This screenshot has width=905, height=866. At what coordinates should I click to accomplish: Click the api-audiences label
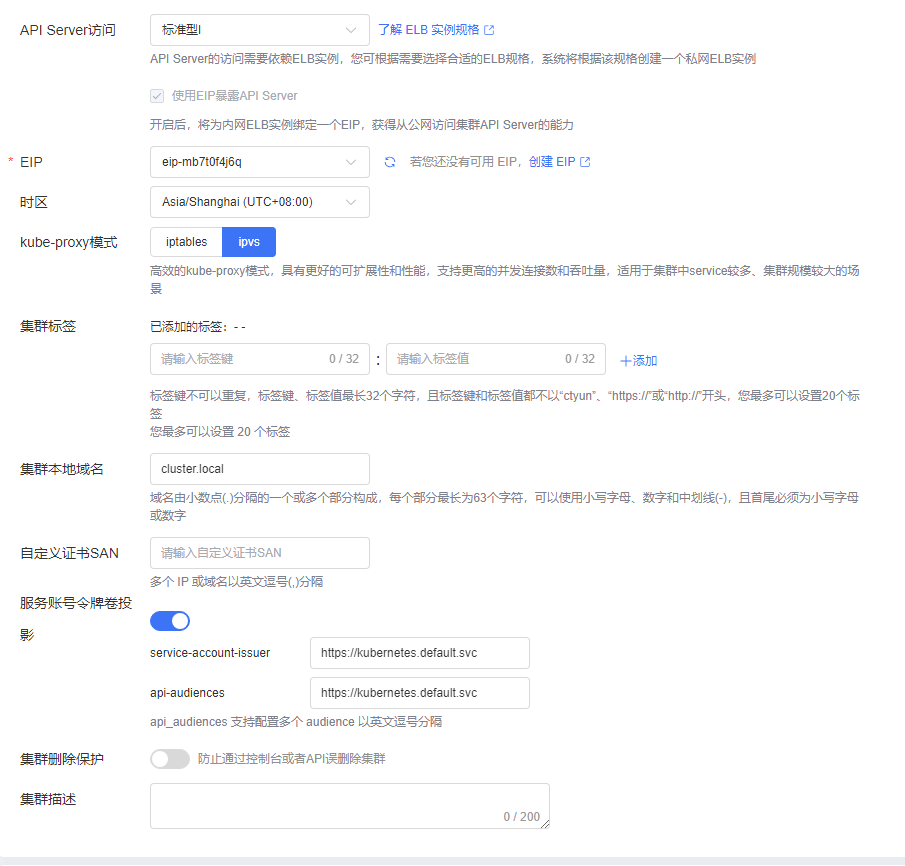187,693
